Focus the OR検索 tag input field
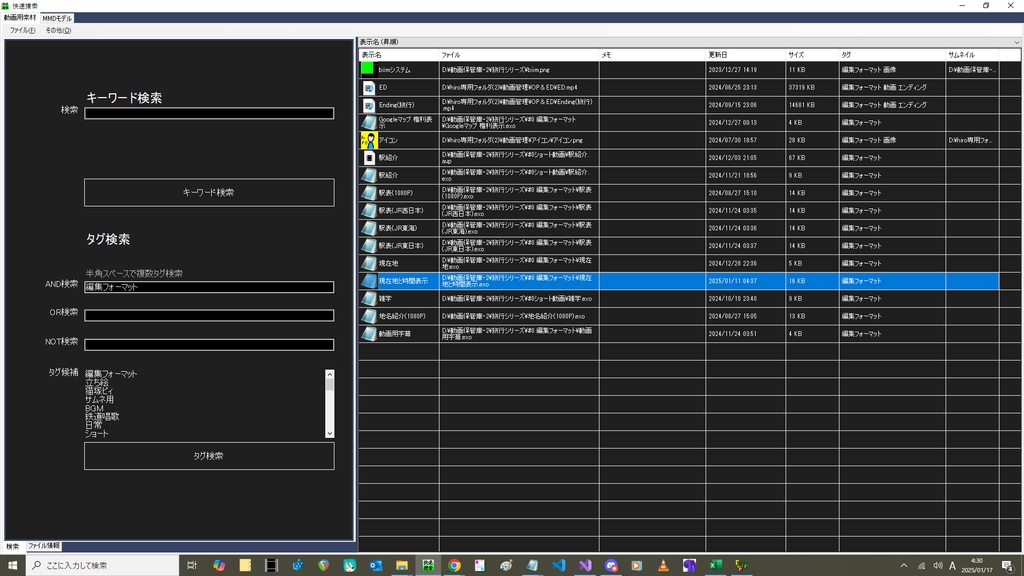 point(209,315)
